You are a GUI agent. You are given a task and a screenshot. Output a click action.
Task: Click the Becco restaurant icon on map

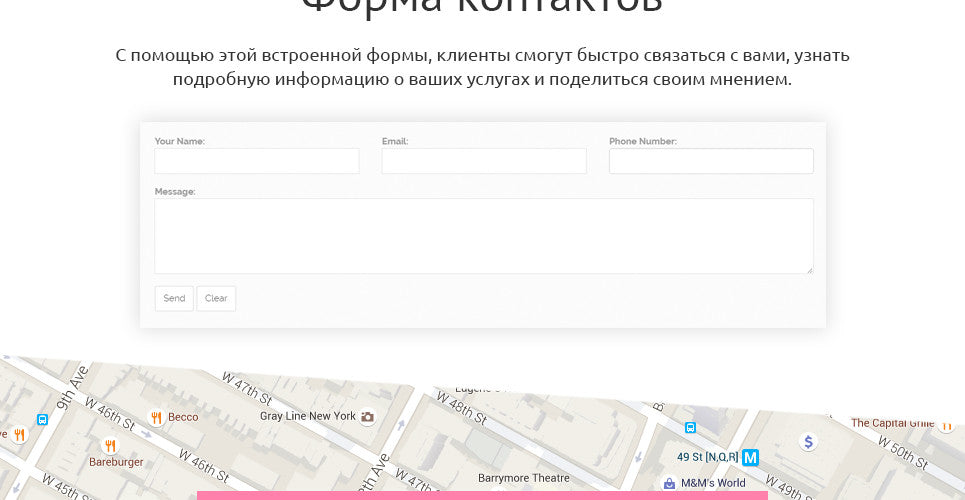coord(156,417)
